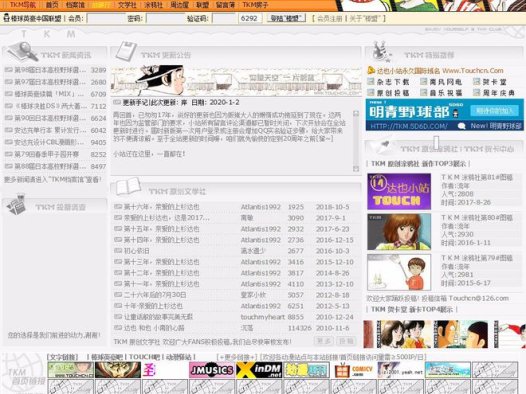
Task: Click the small icon beside 音乐祝福
Action: point(424,92)
